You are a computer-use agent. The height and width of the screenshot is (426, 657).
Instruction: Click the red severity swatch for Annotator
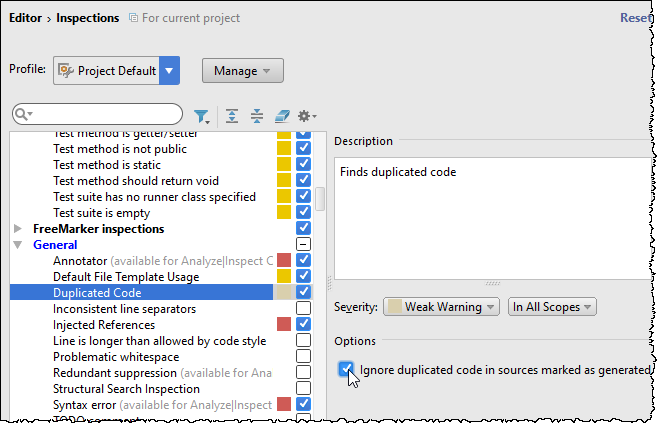(283, 261)
